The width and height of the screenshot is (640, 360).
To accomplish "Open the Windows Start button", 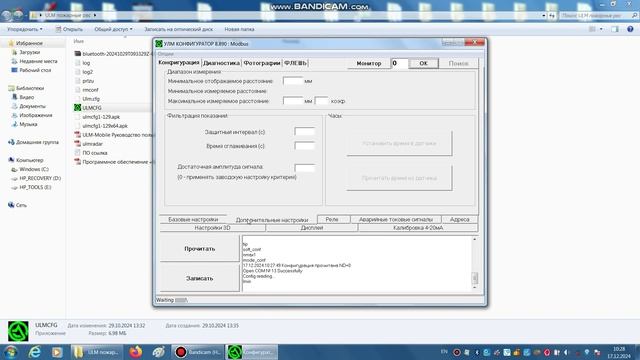I will click(11, 352).
